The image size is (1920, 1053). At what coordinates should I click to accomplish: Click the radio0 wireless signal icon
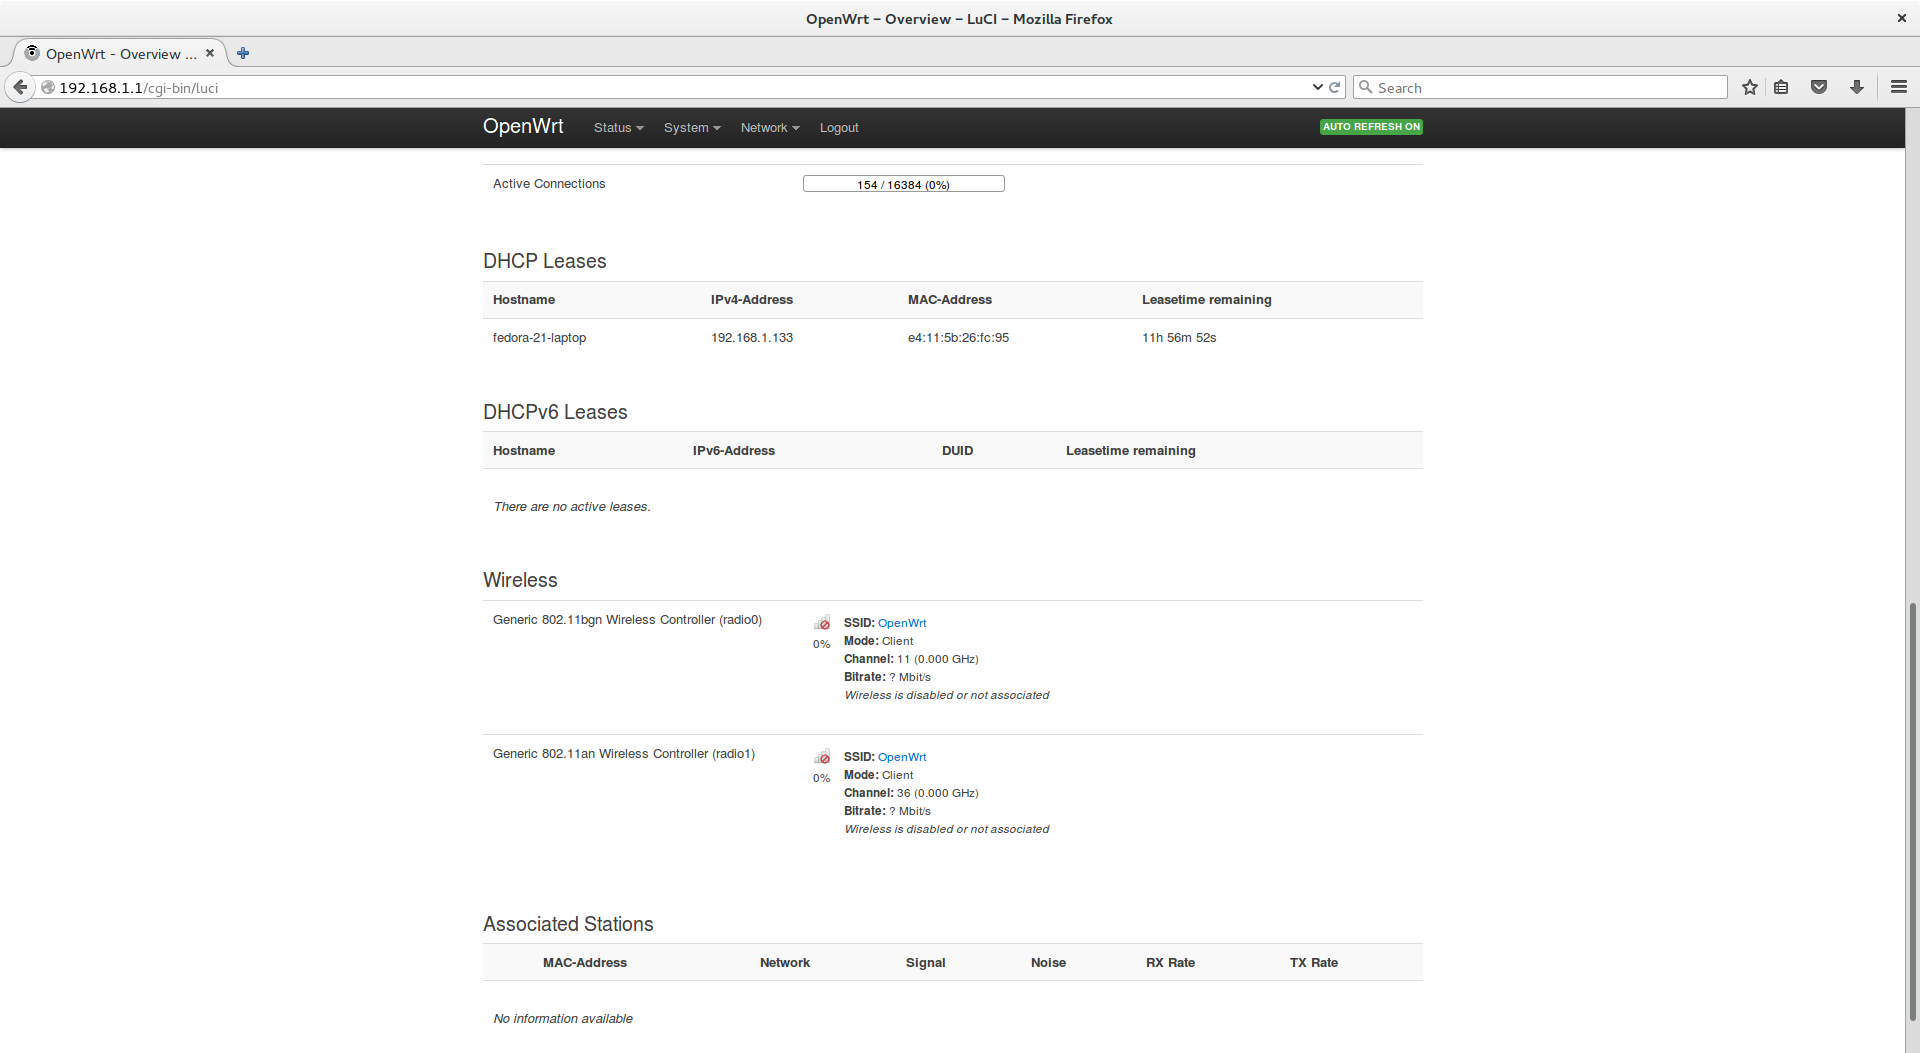pyautogui.click(x=822, y=622)
